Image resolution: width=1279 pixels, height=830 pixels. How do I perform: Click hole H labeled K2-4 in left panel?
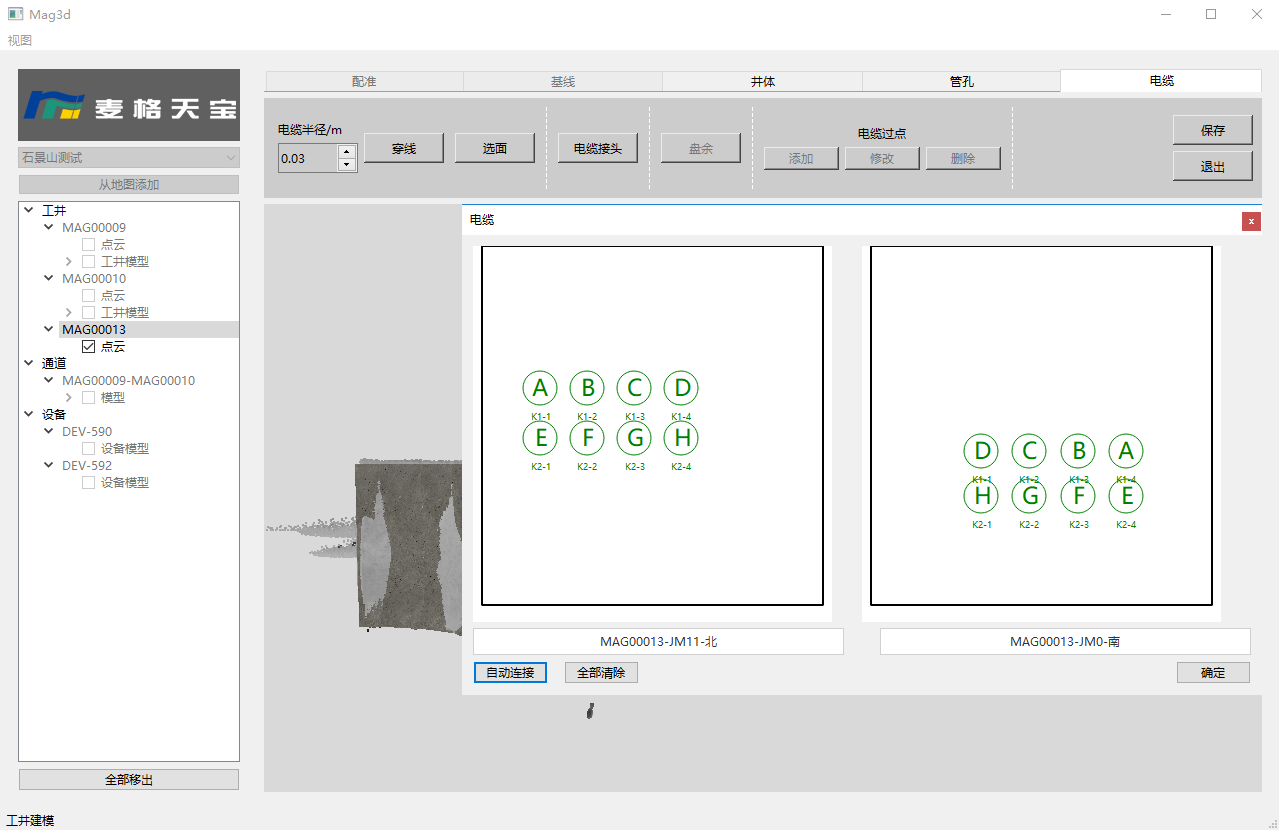pyautogui.click(x=681, y=438)
